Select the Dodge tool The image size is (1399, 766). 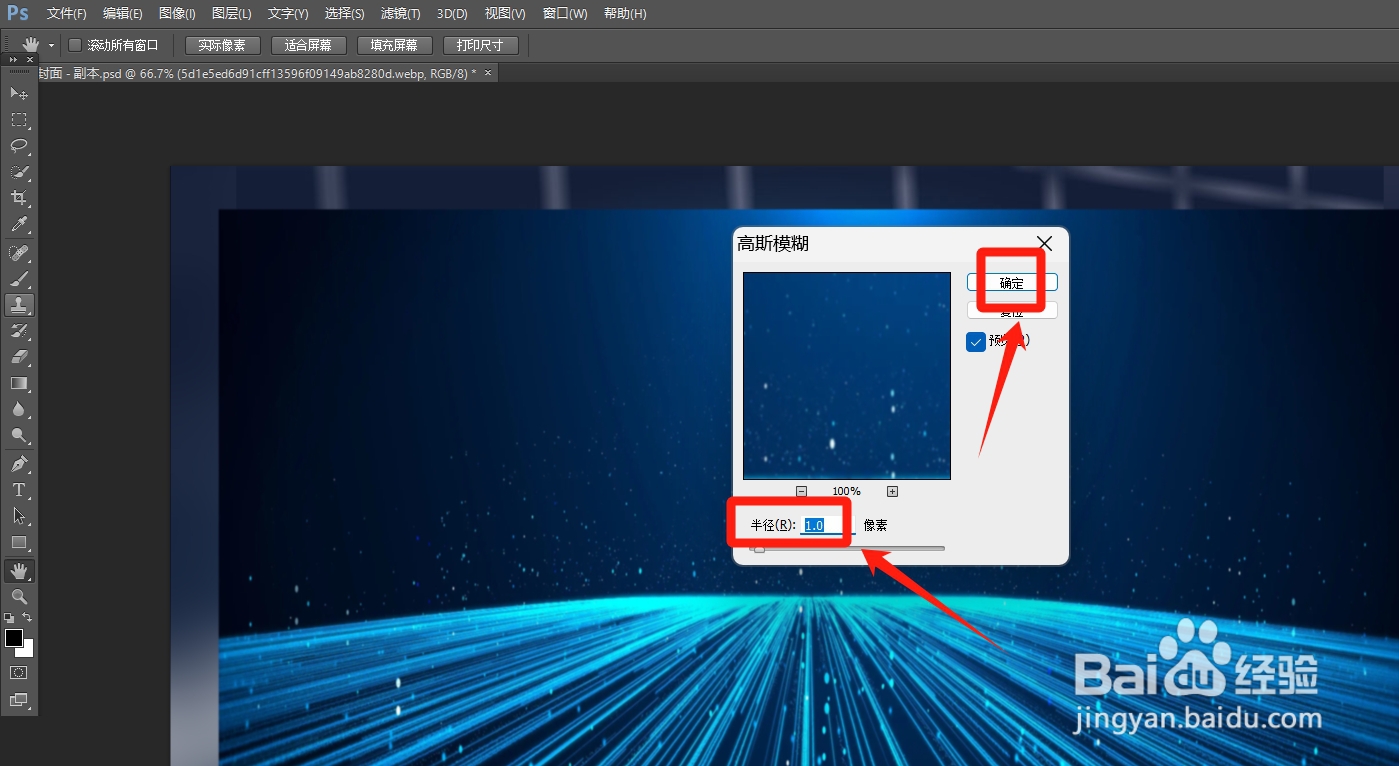[19, 435]
